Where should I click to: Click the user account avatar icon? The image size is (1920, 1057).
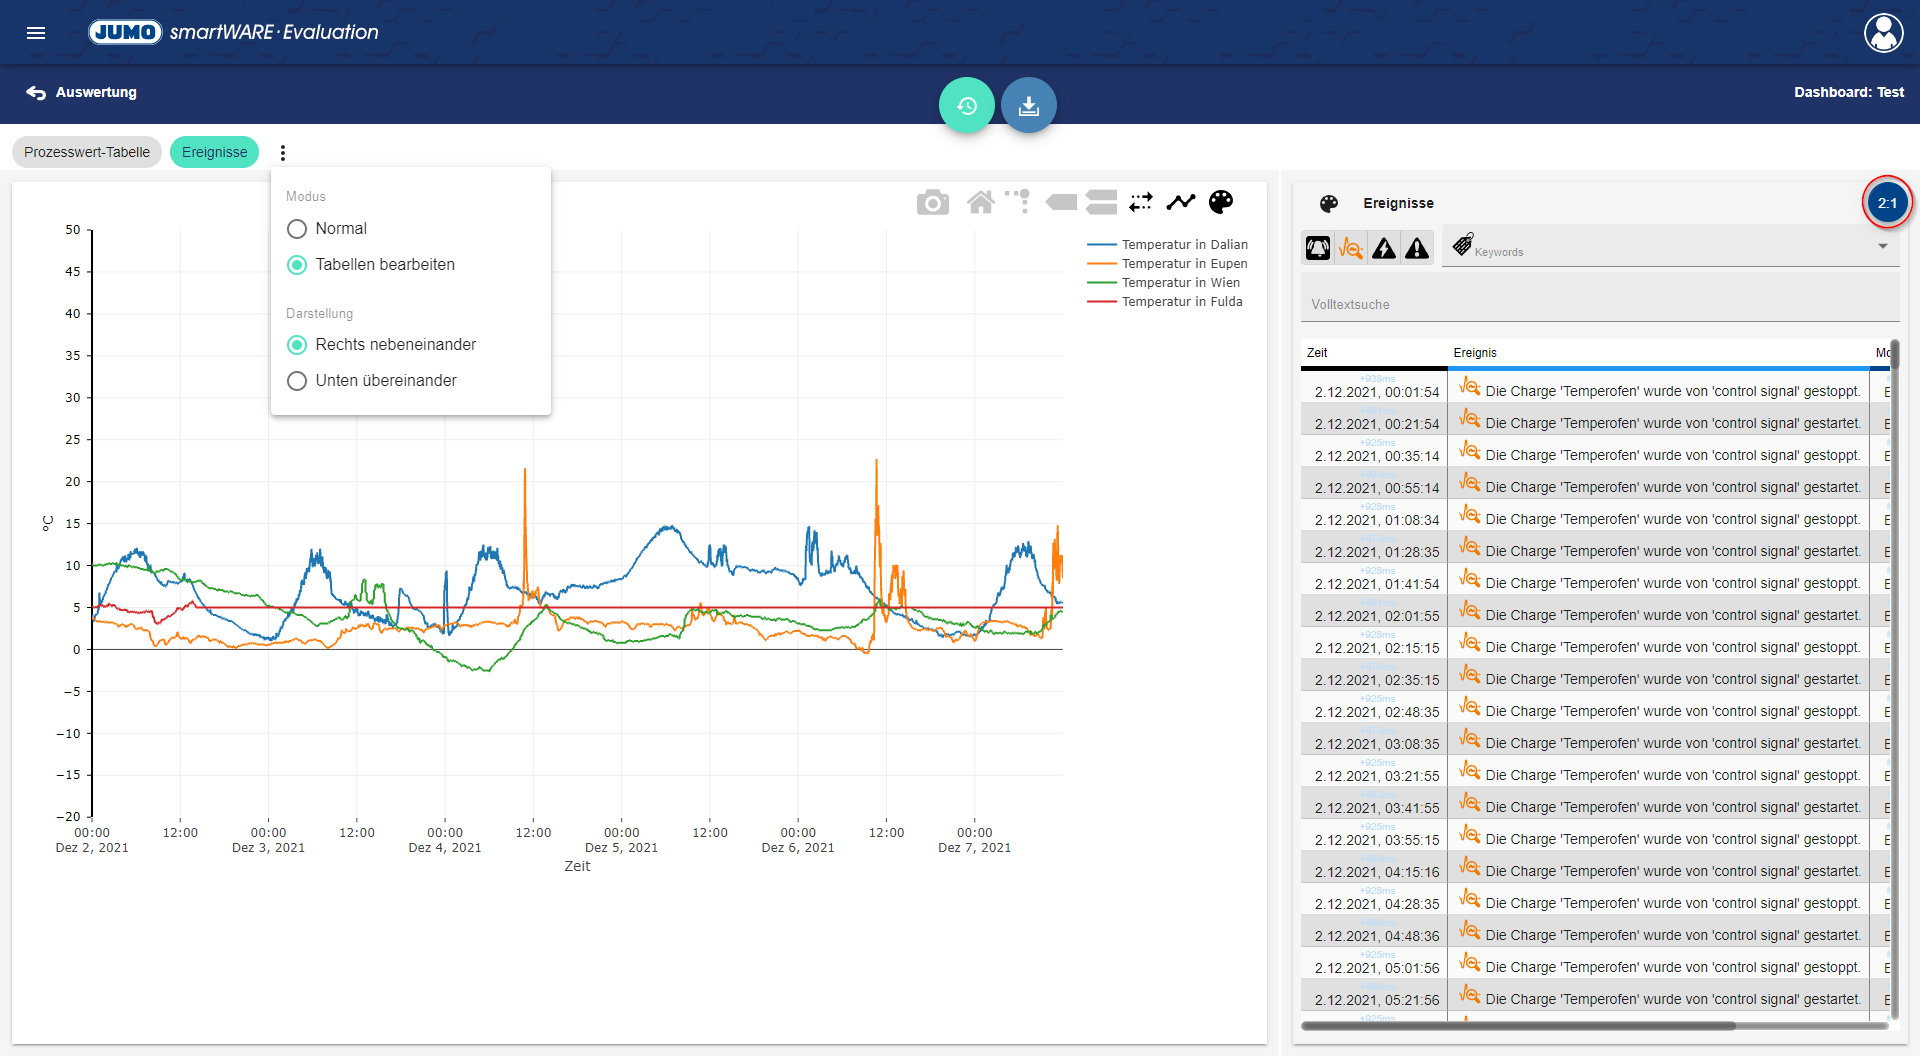[x=1883, y=33]
